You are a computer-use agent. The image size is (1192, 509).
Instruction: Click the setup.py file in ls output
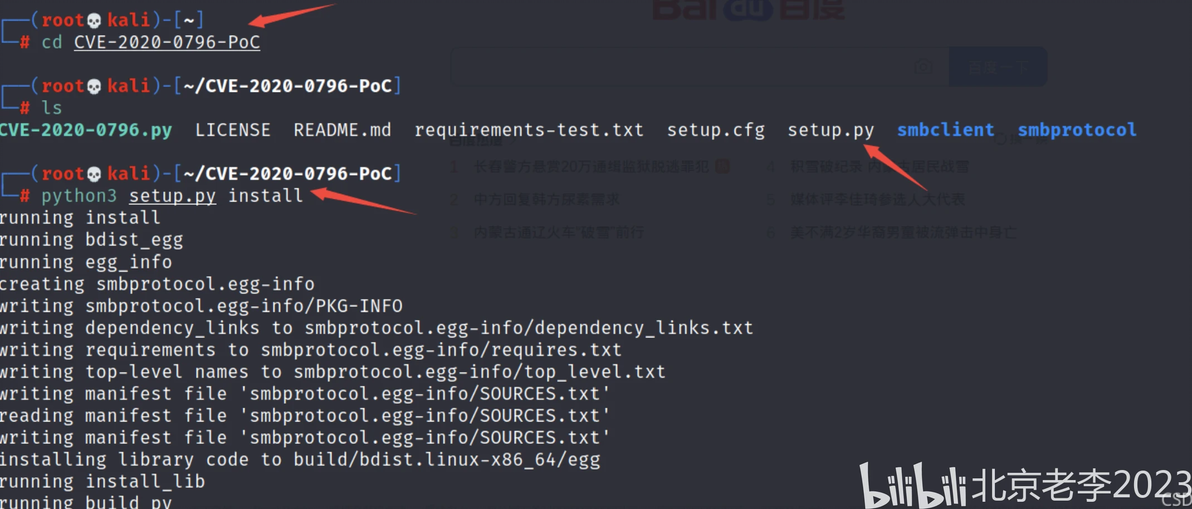pyautogui.click(x=830, y=130)
